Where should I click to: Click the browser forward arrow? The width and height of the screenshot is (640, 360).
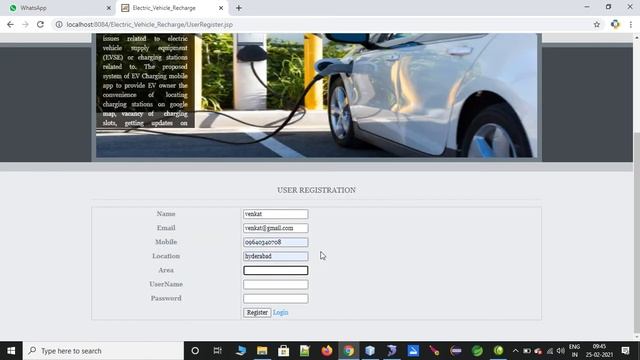point(25,24)
